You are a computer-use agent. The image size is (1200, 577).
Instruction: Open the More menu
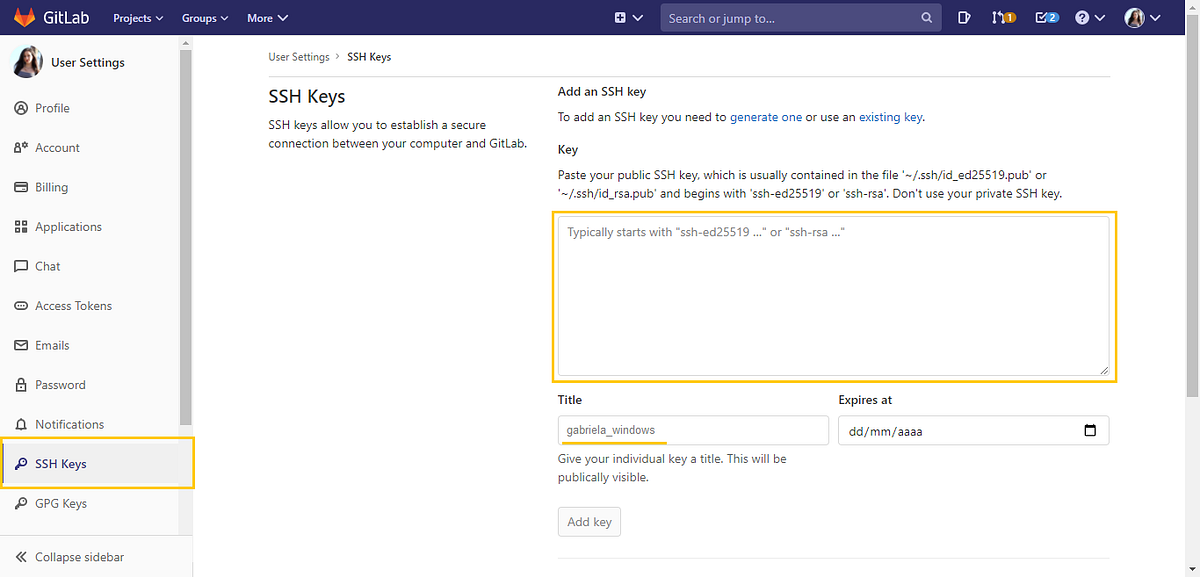click(x=266, y=17)
